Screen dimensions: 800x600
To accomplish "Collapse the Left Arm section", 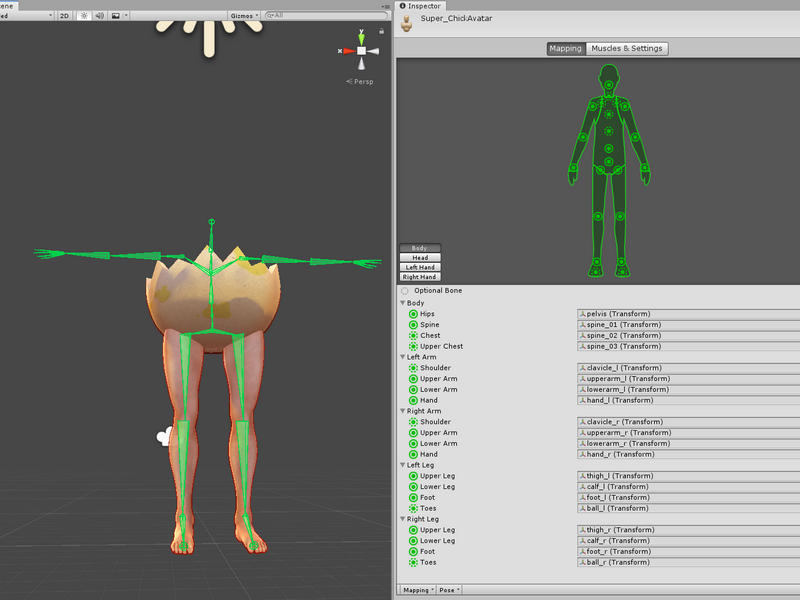I will tap(403, 357).
